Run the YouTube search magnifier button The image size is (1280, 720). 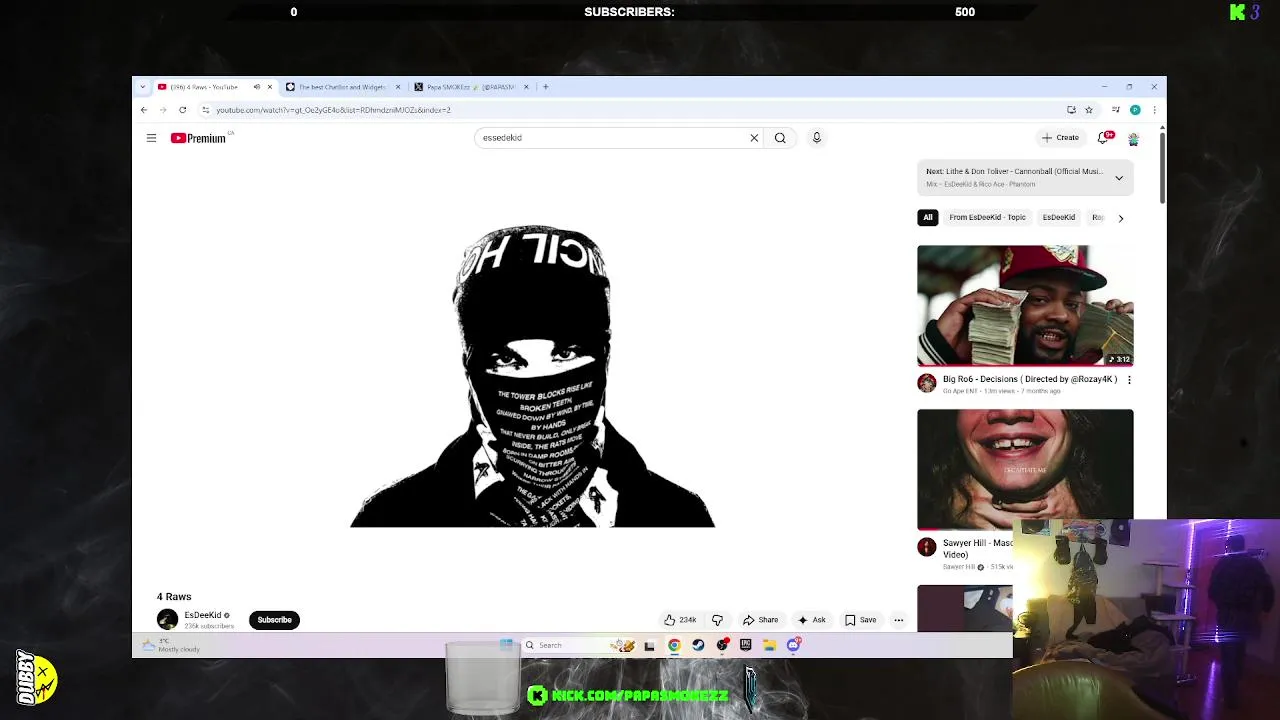pos(780,138)
